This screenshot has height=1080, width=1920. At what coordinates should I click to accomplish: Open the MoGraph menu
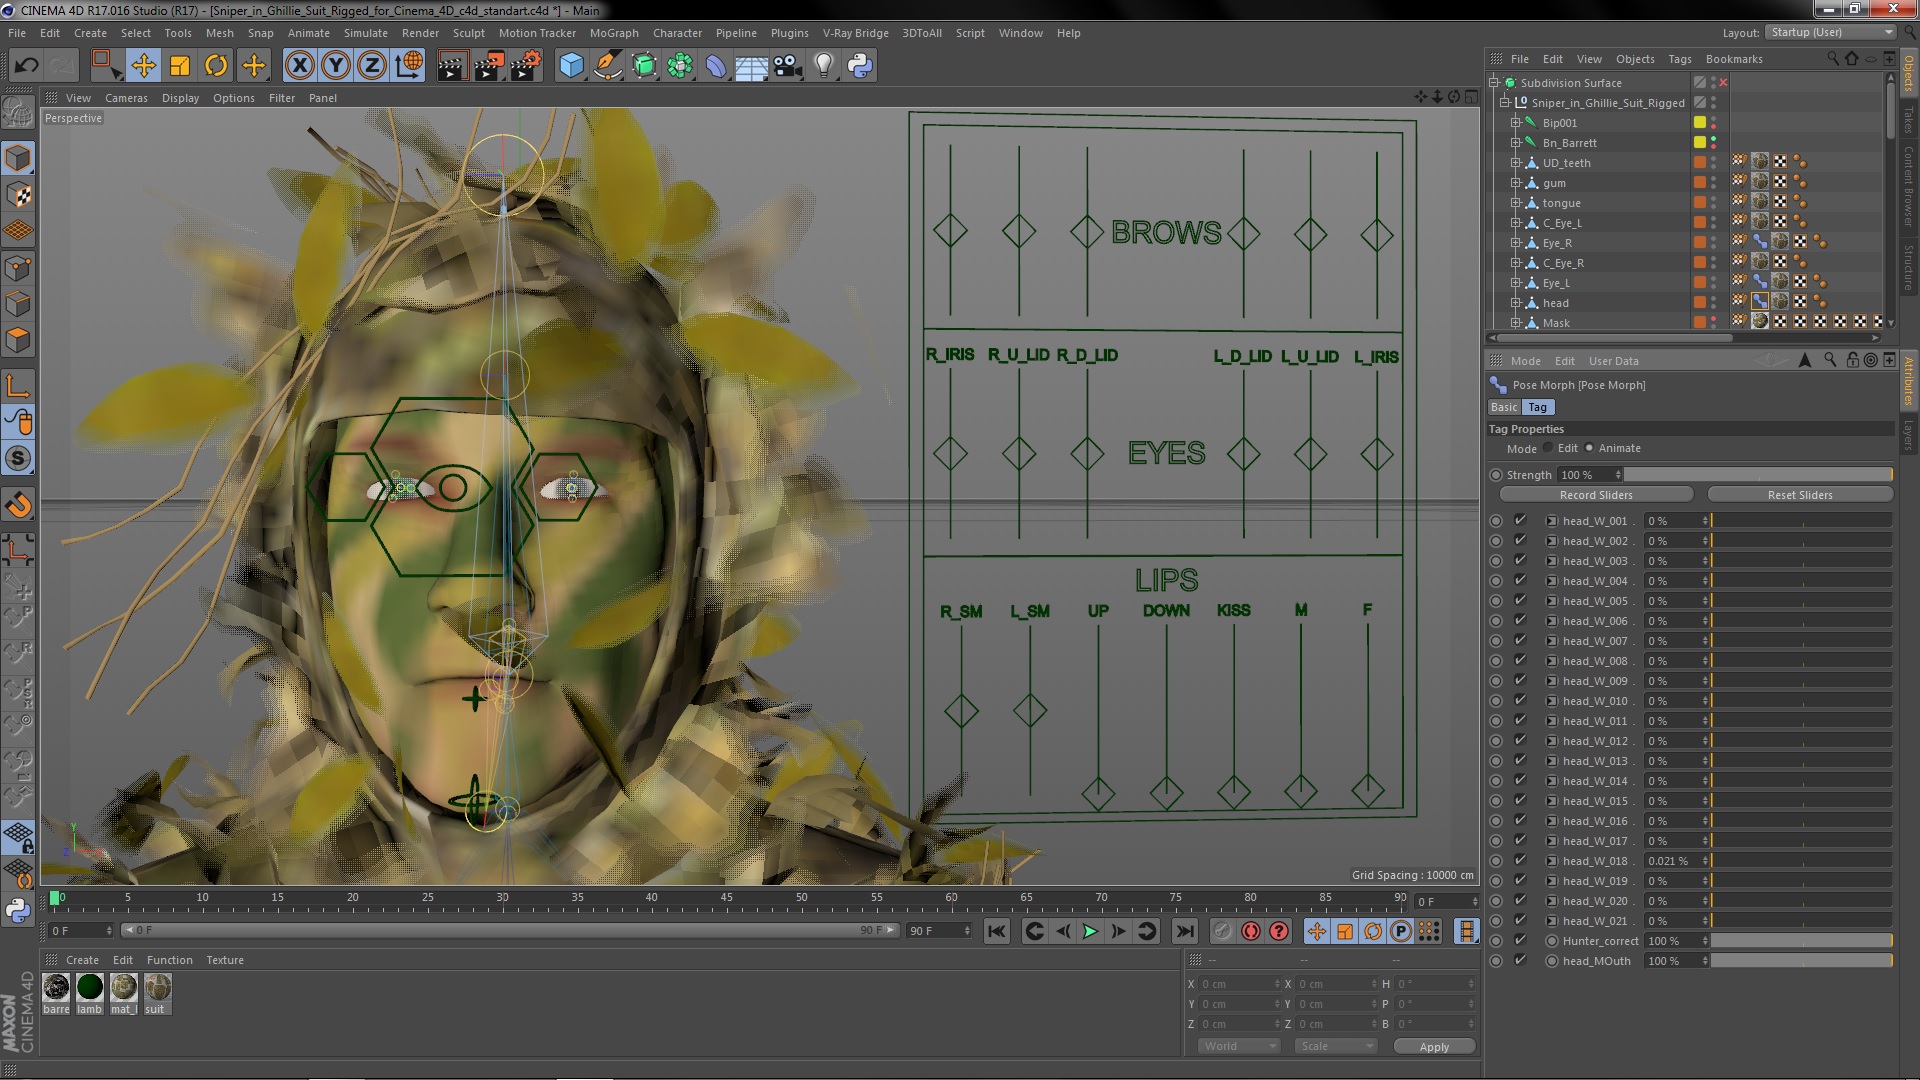[x=614, y=33]
